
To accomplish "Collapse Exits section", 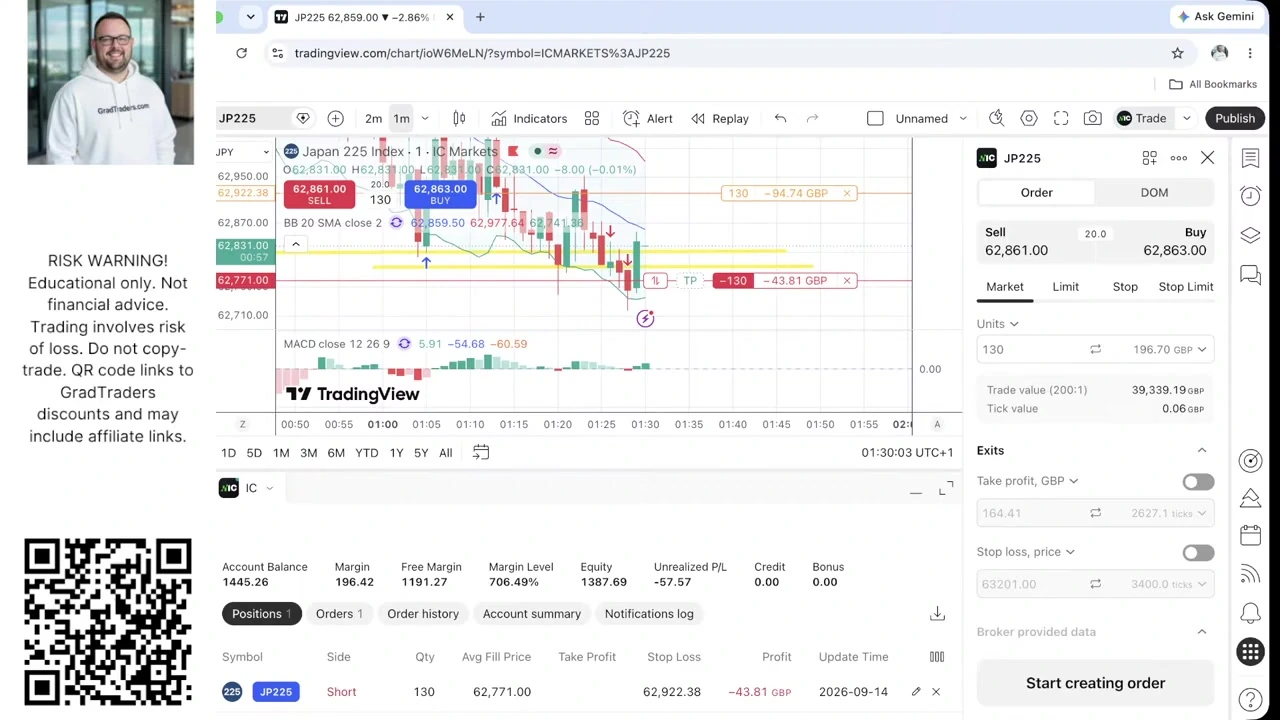I will tap(1202, 451).
